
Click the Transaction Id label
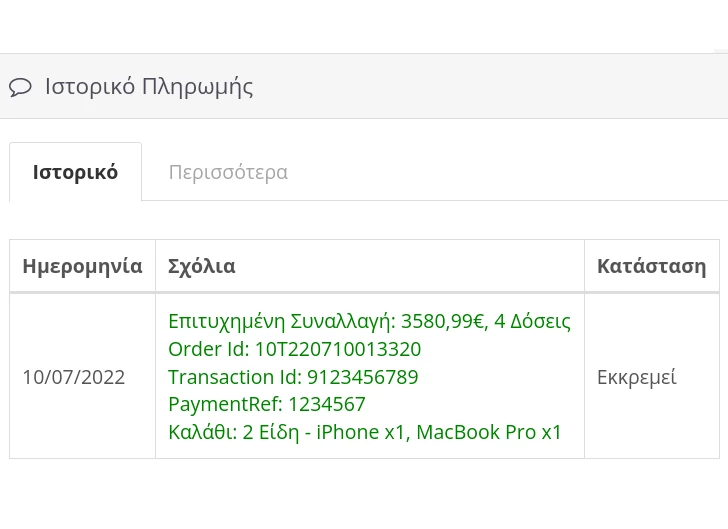(234, 377)
